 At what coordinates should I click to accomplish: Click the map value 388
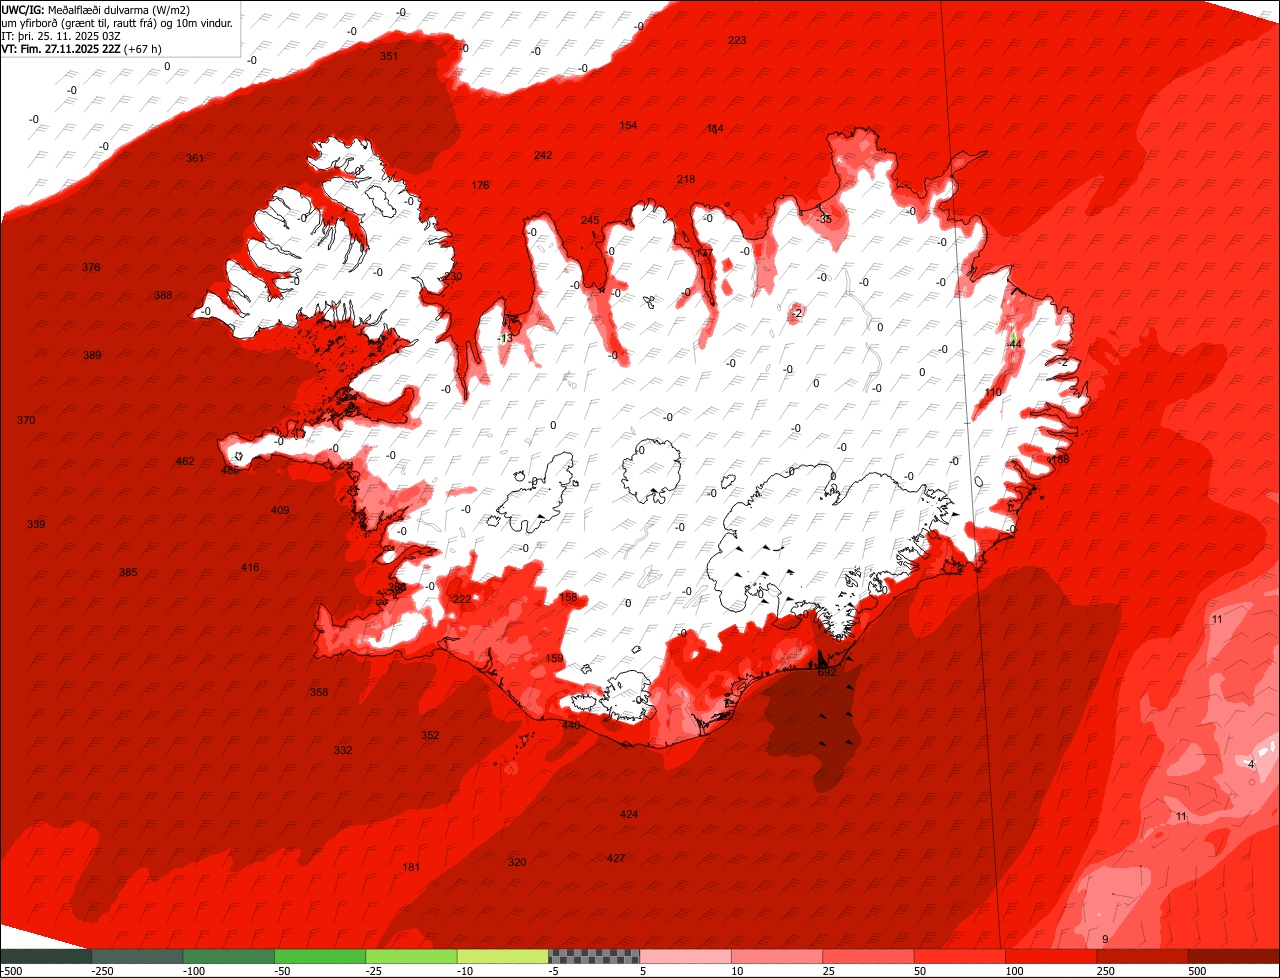163,295
